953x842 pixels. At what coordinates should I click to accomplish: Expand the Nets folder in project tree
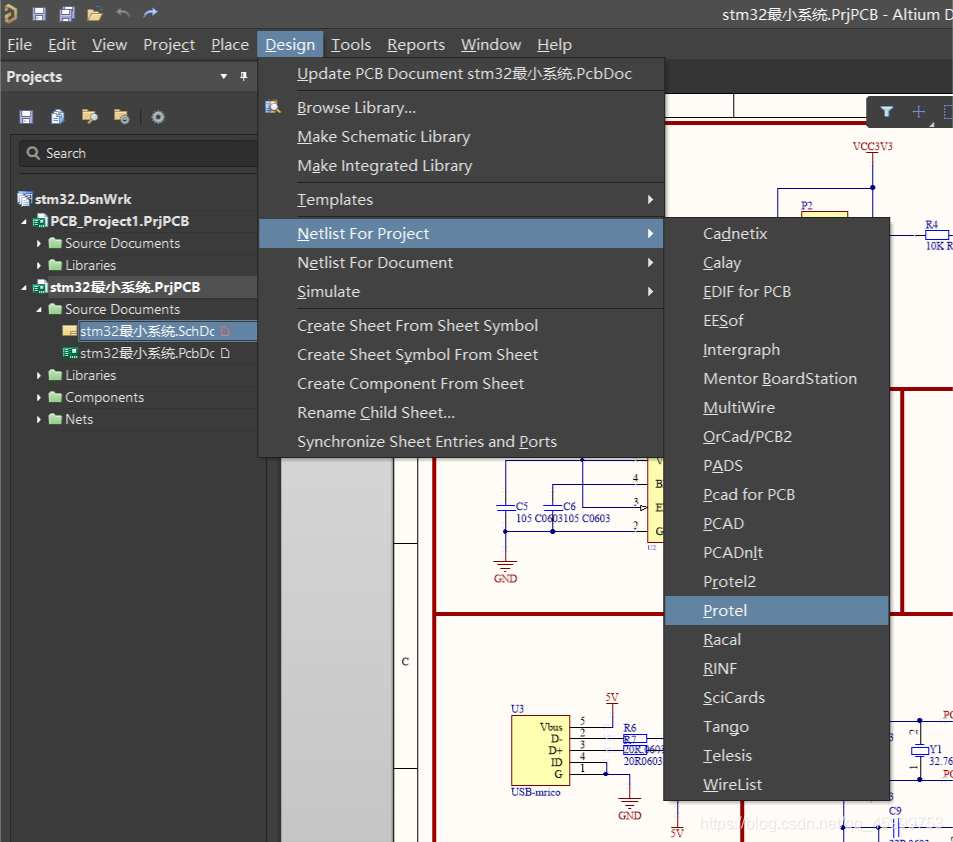pyautogui.click(x=39, y=419)
